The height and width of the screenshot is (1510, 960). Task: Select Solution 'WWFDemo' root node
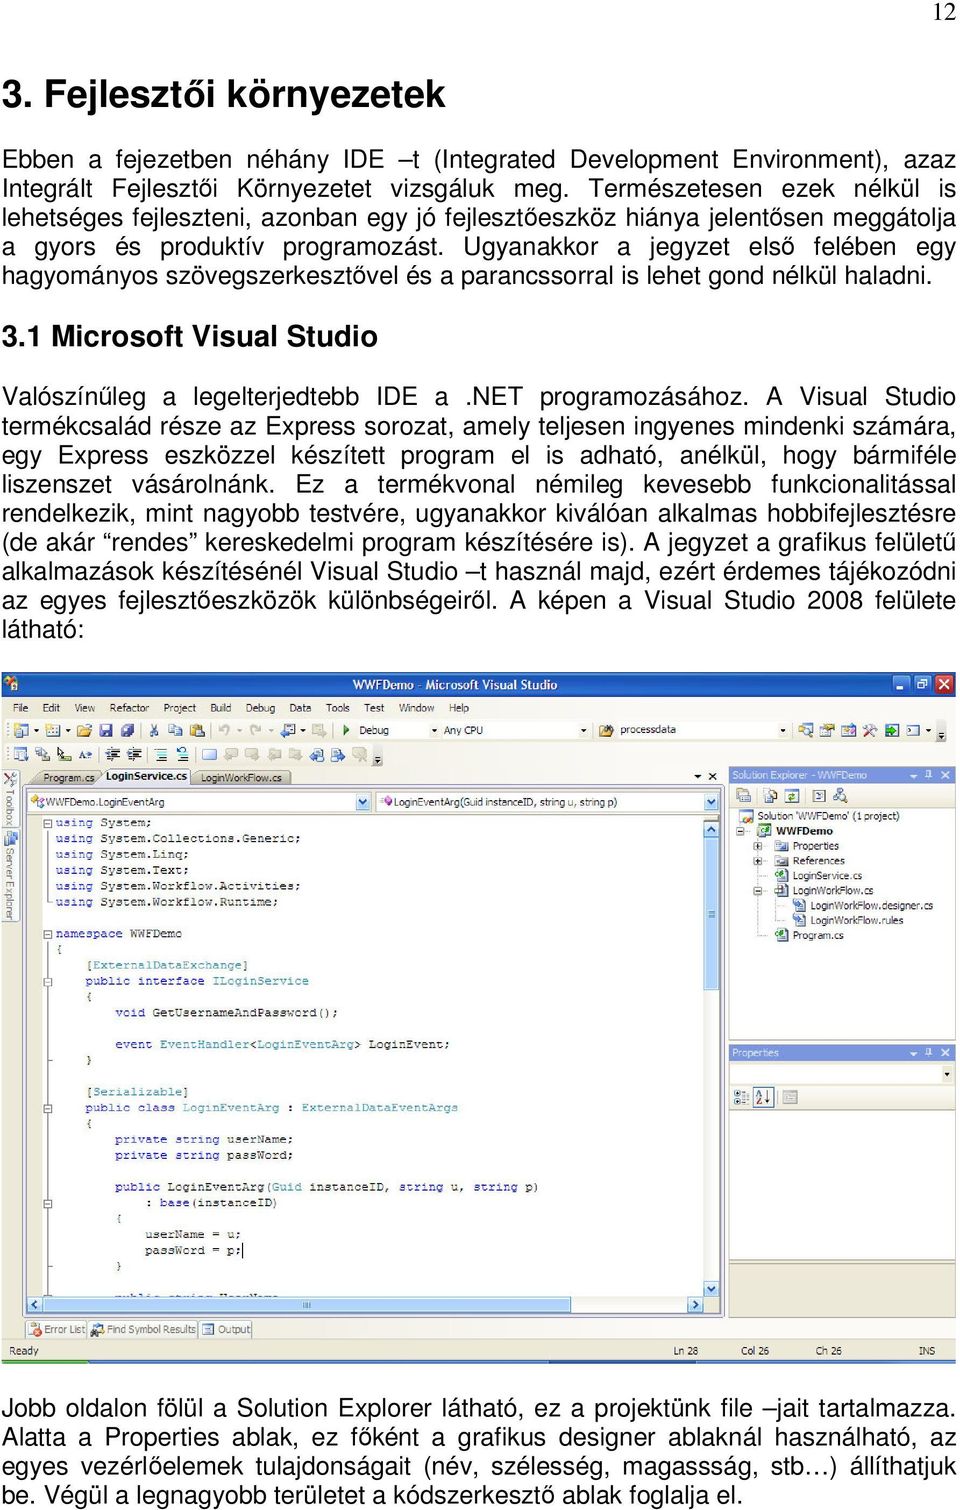click(x=819, y=816)
